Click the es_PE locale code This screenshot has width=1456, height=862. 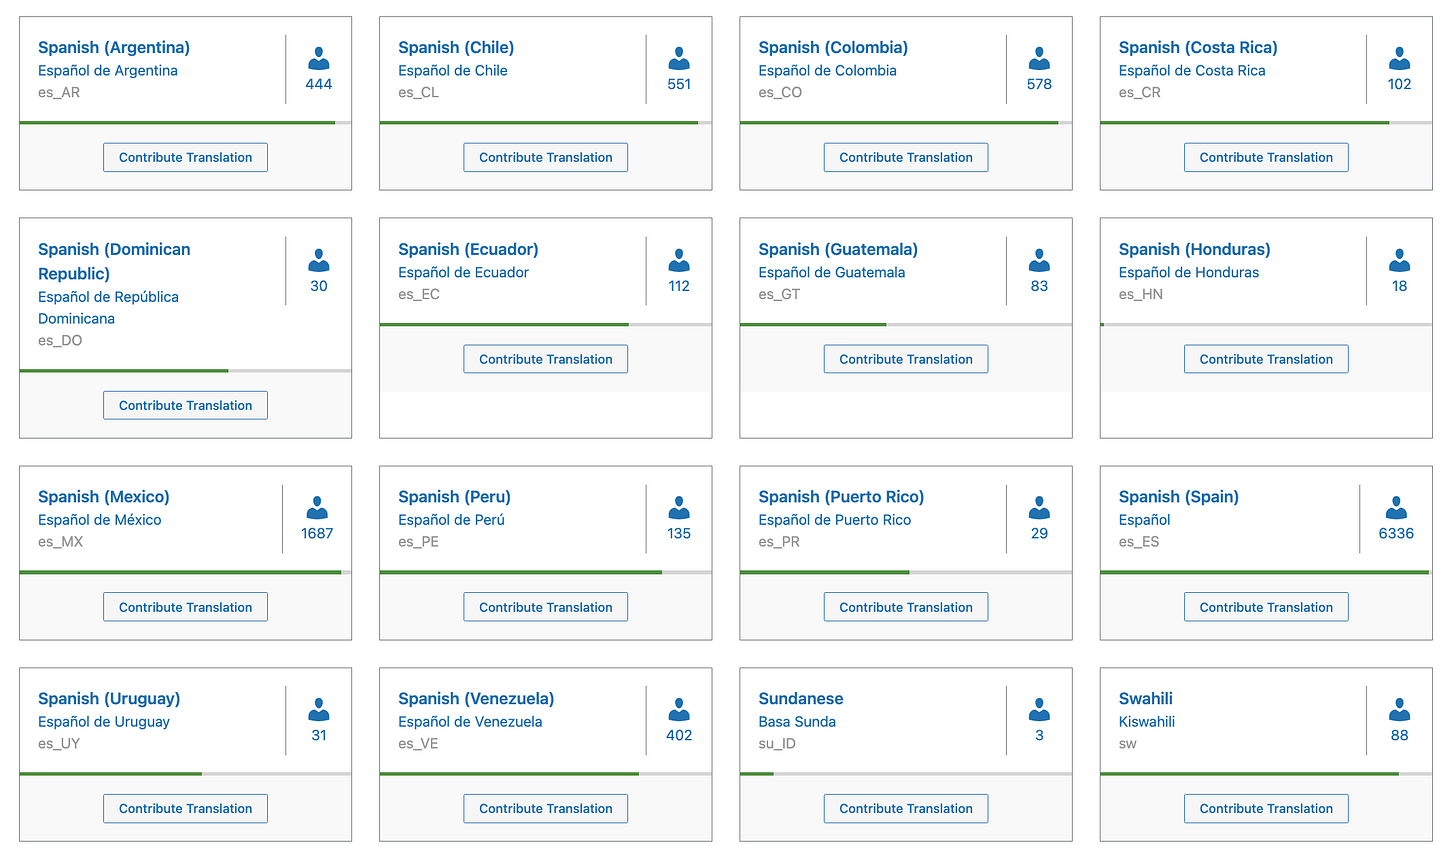pyautogui.click(x=418, y=542)
